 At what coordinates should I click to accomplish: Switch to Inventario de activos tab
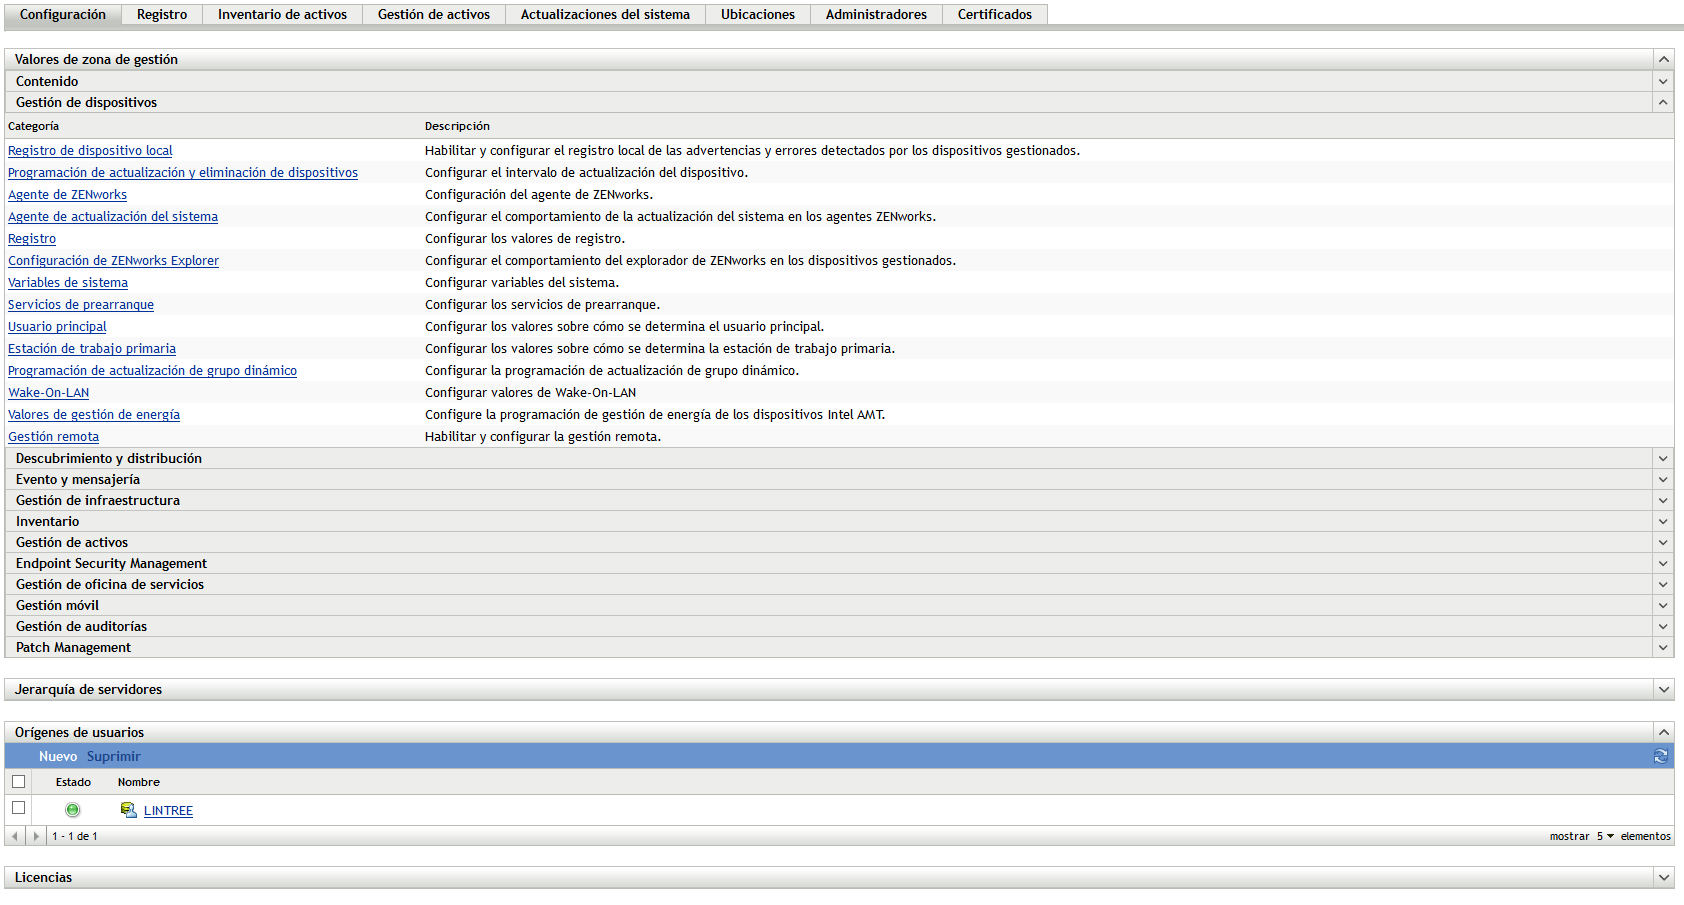(282, 15)
